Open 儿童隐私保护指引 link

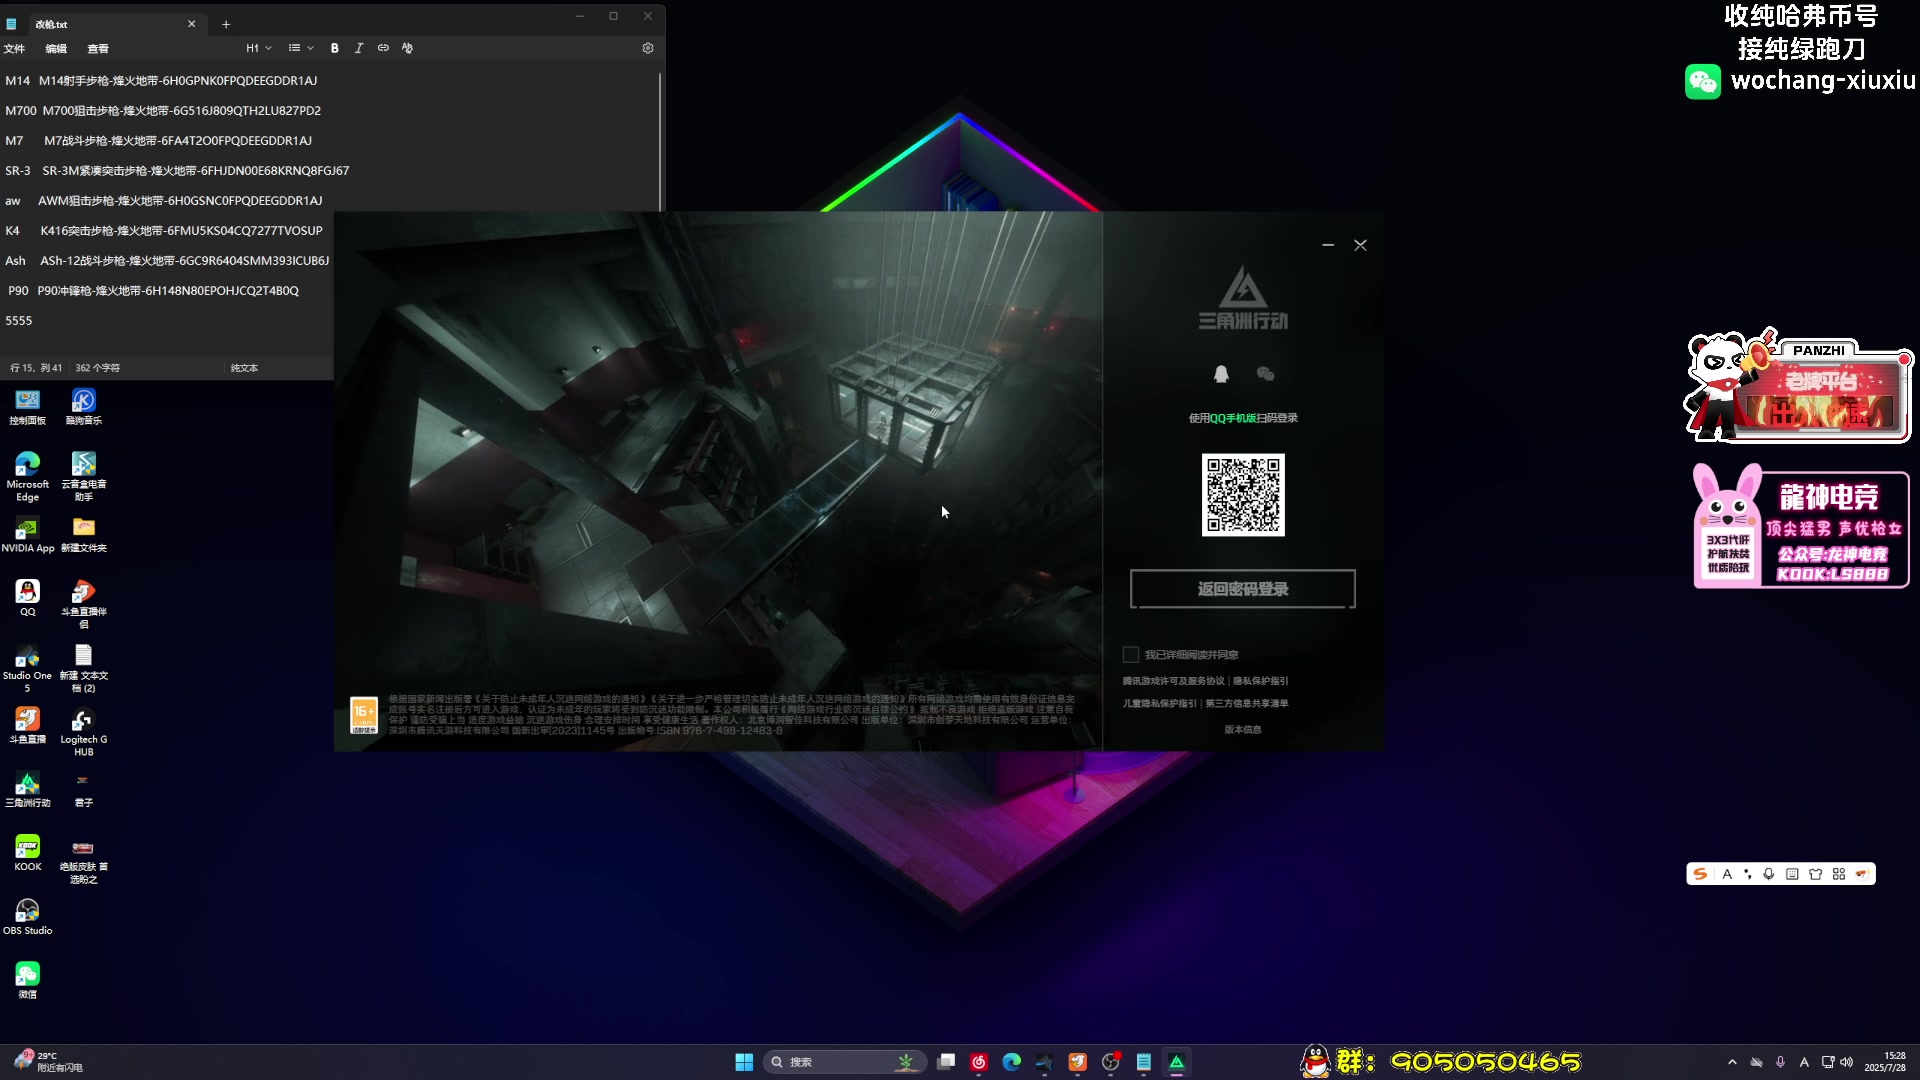pyautogui.click(x=1159, y=703)
